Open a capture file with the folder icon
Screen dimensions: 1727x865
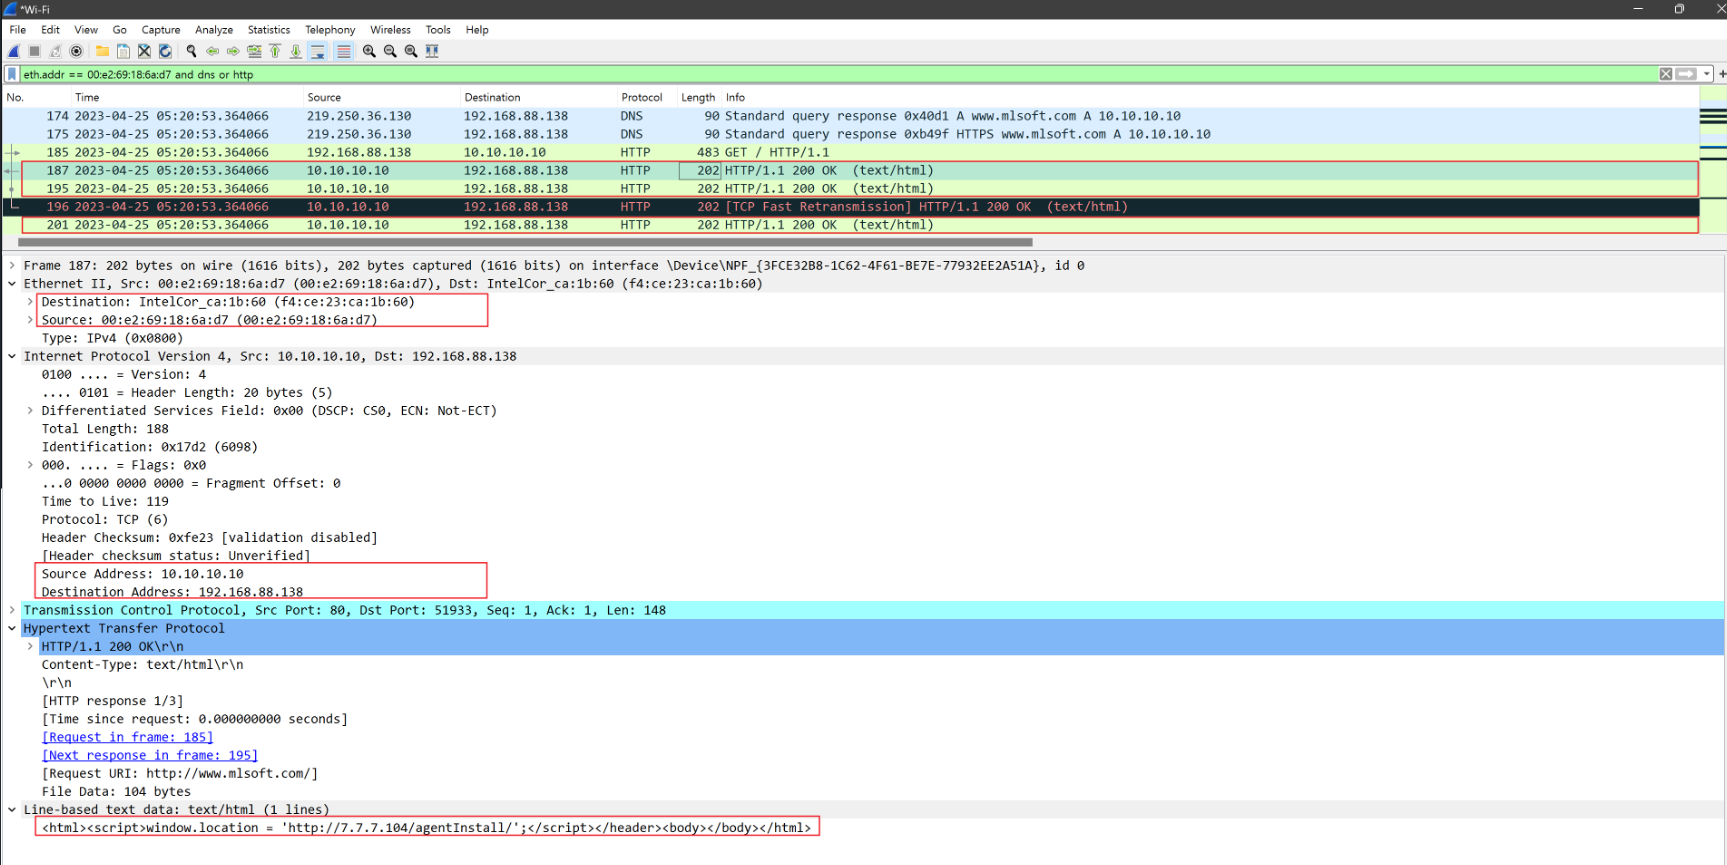102,51
